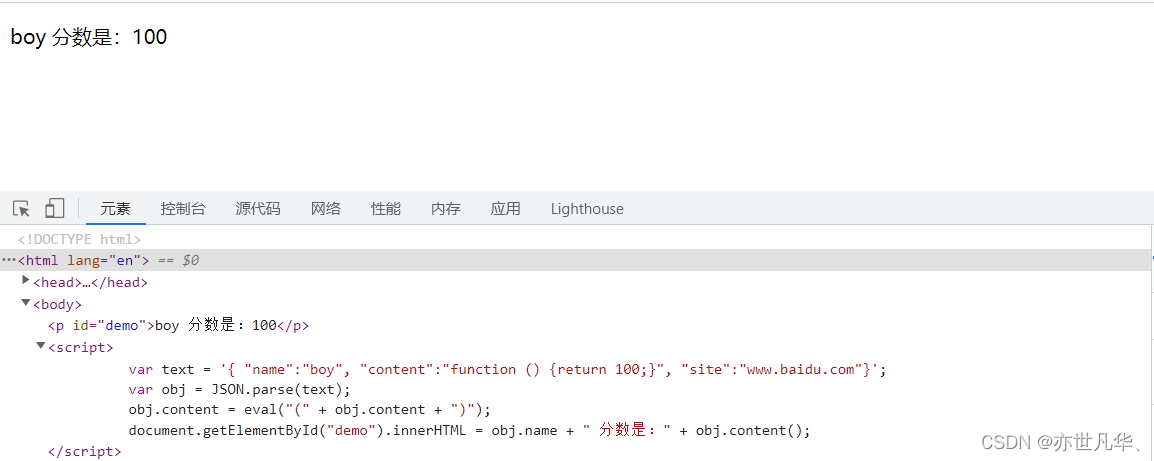The image size is (1154, 461).
Task: Toggle the device toolbar icon
Action: (x=54, y=209)
